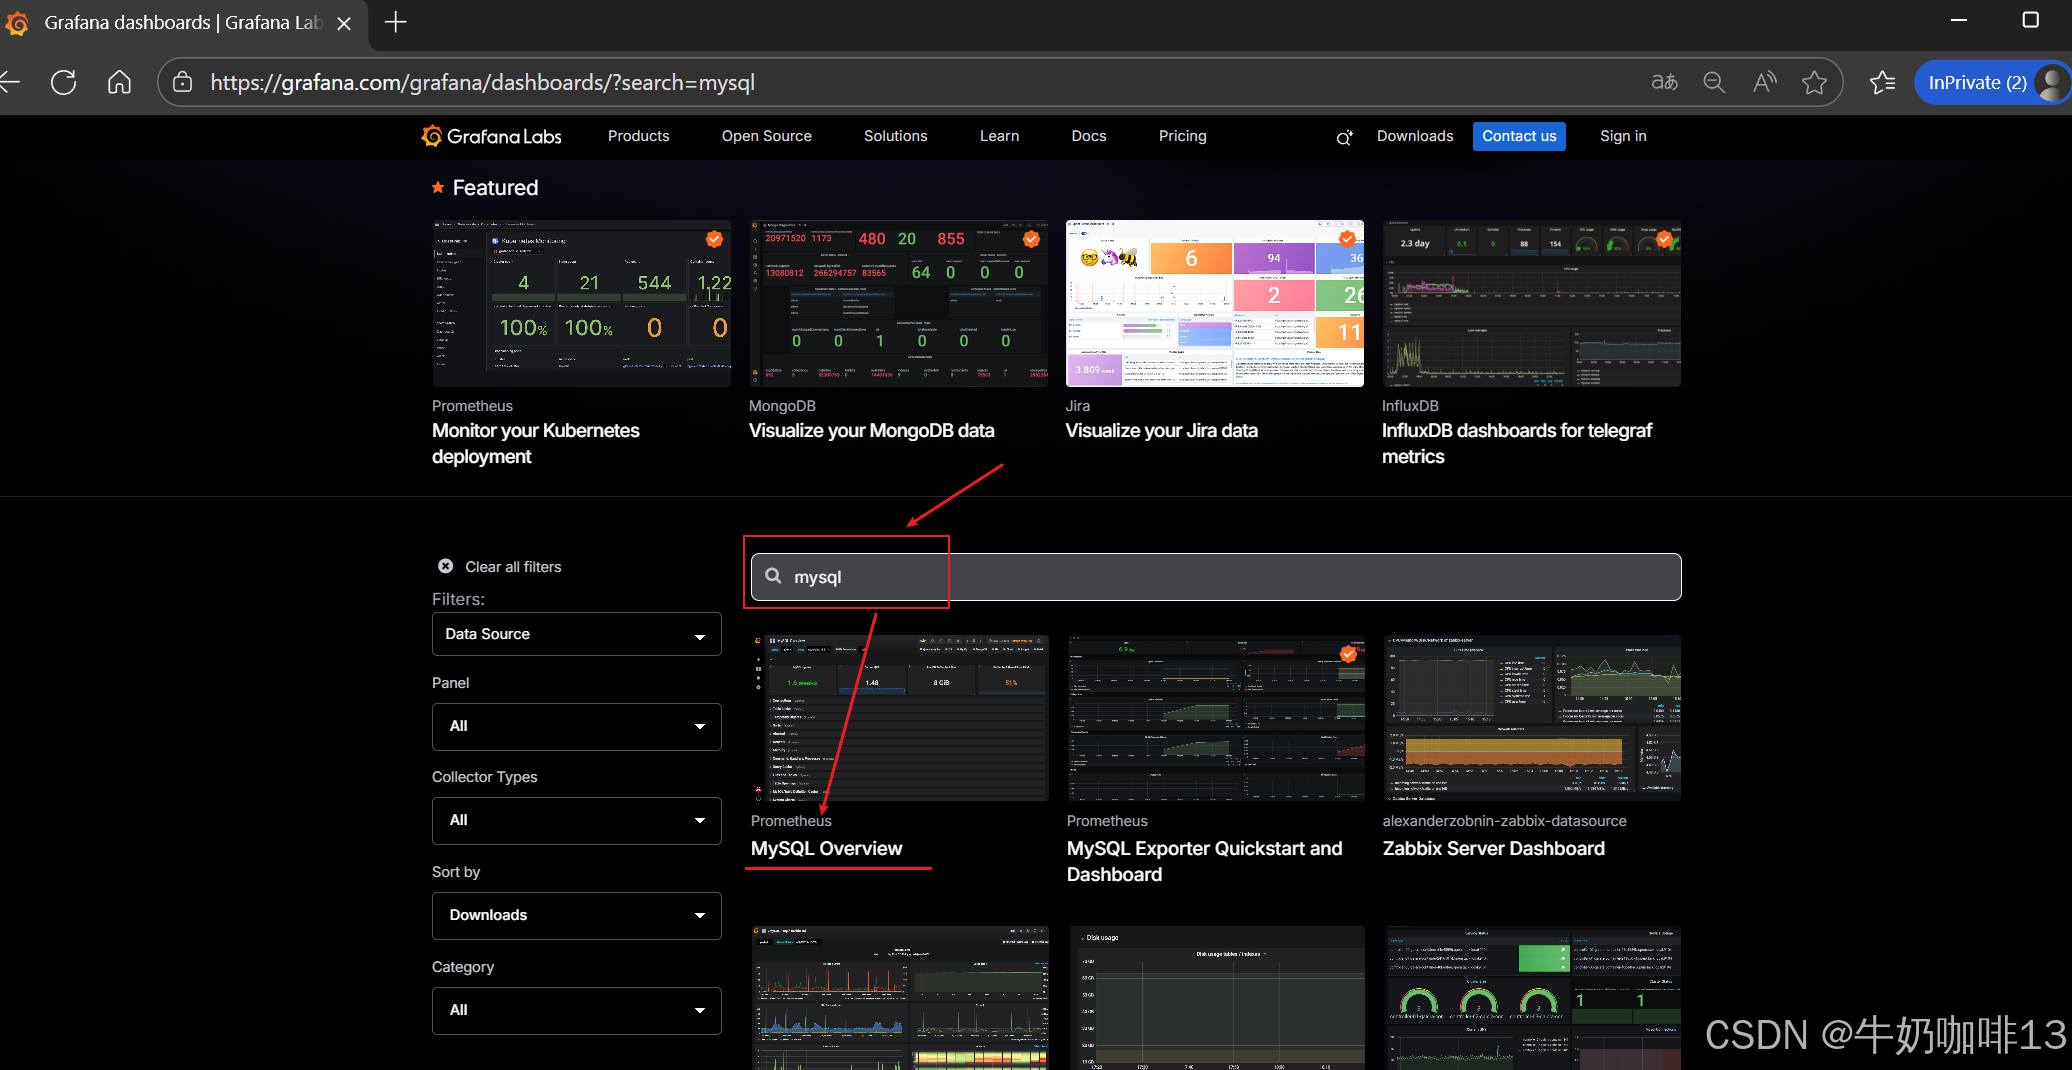Screen dimensions: 2072x1070
Task: Refresh the page in the browser
Action: click(64, 82)
